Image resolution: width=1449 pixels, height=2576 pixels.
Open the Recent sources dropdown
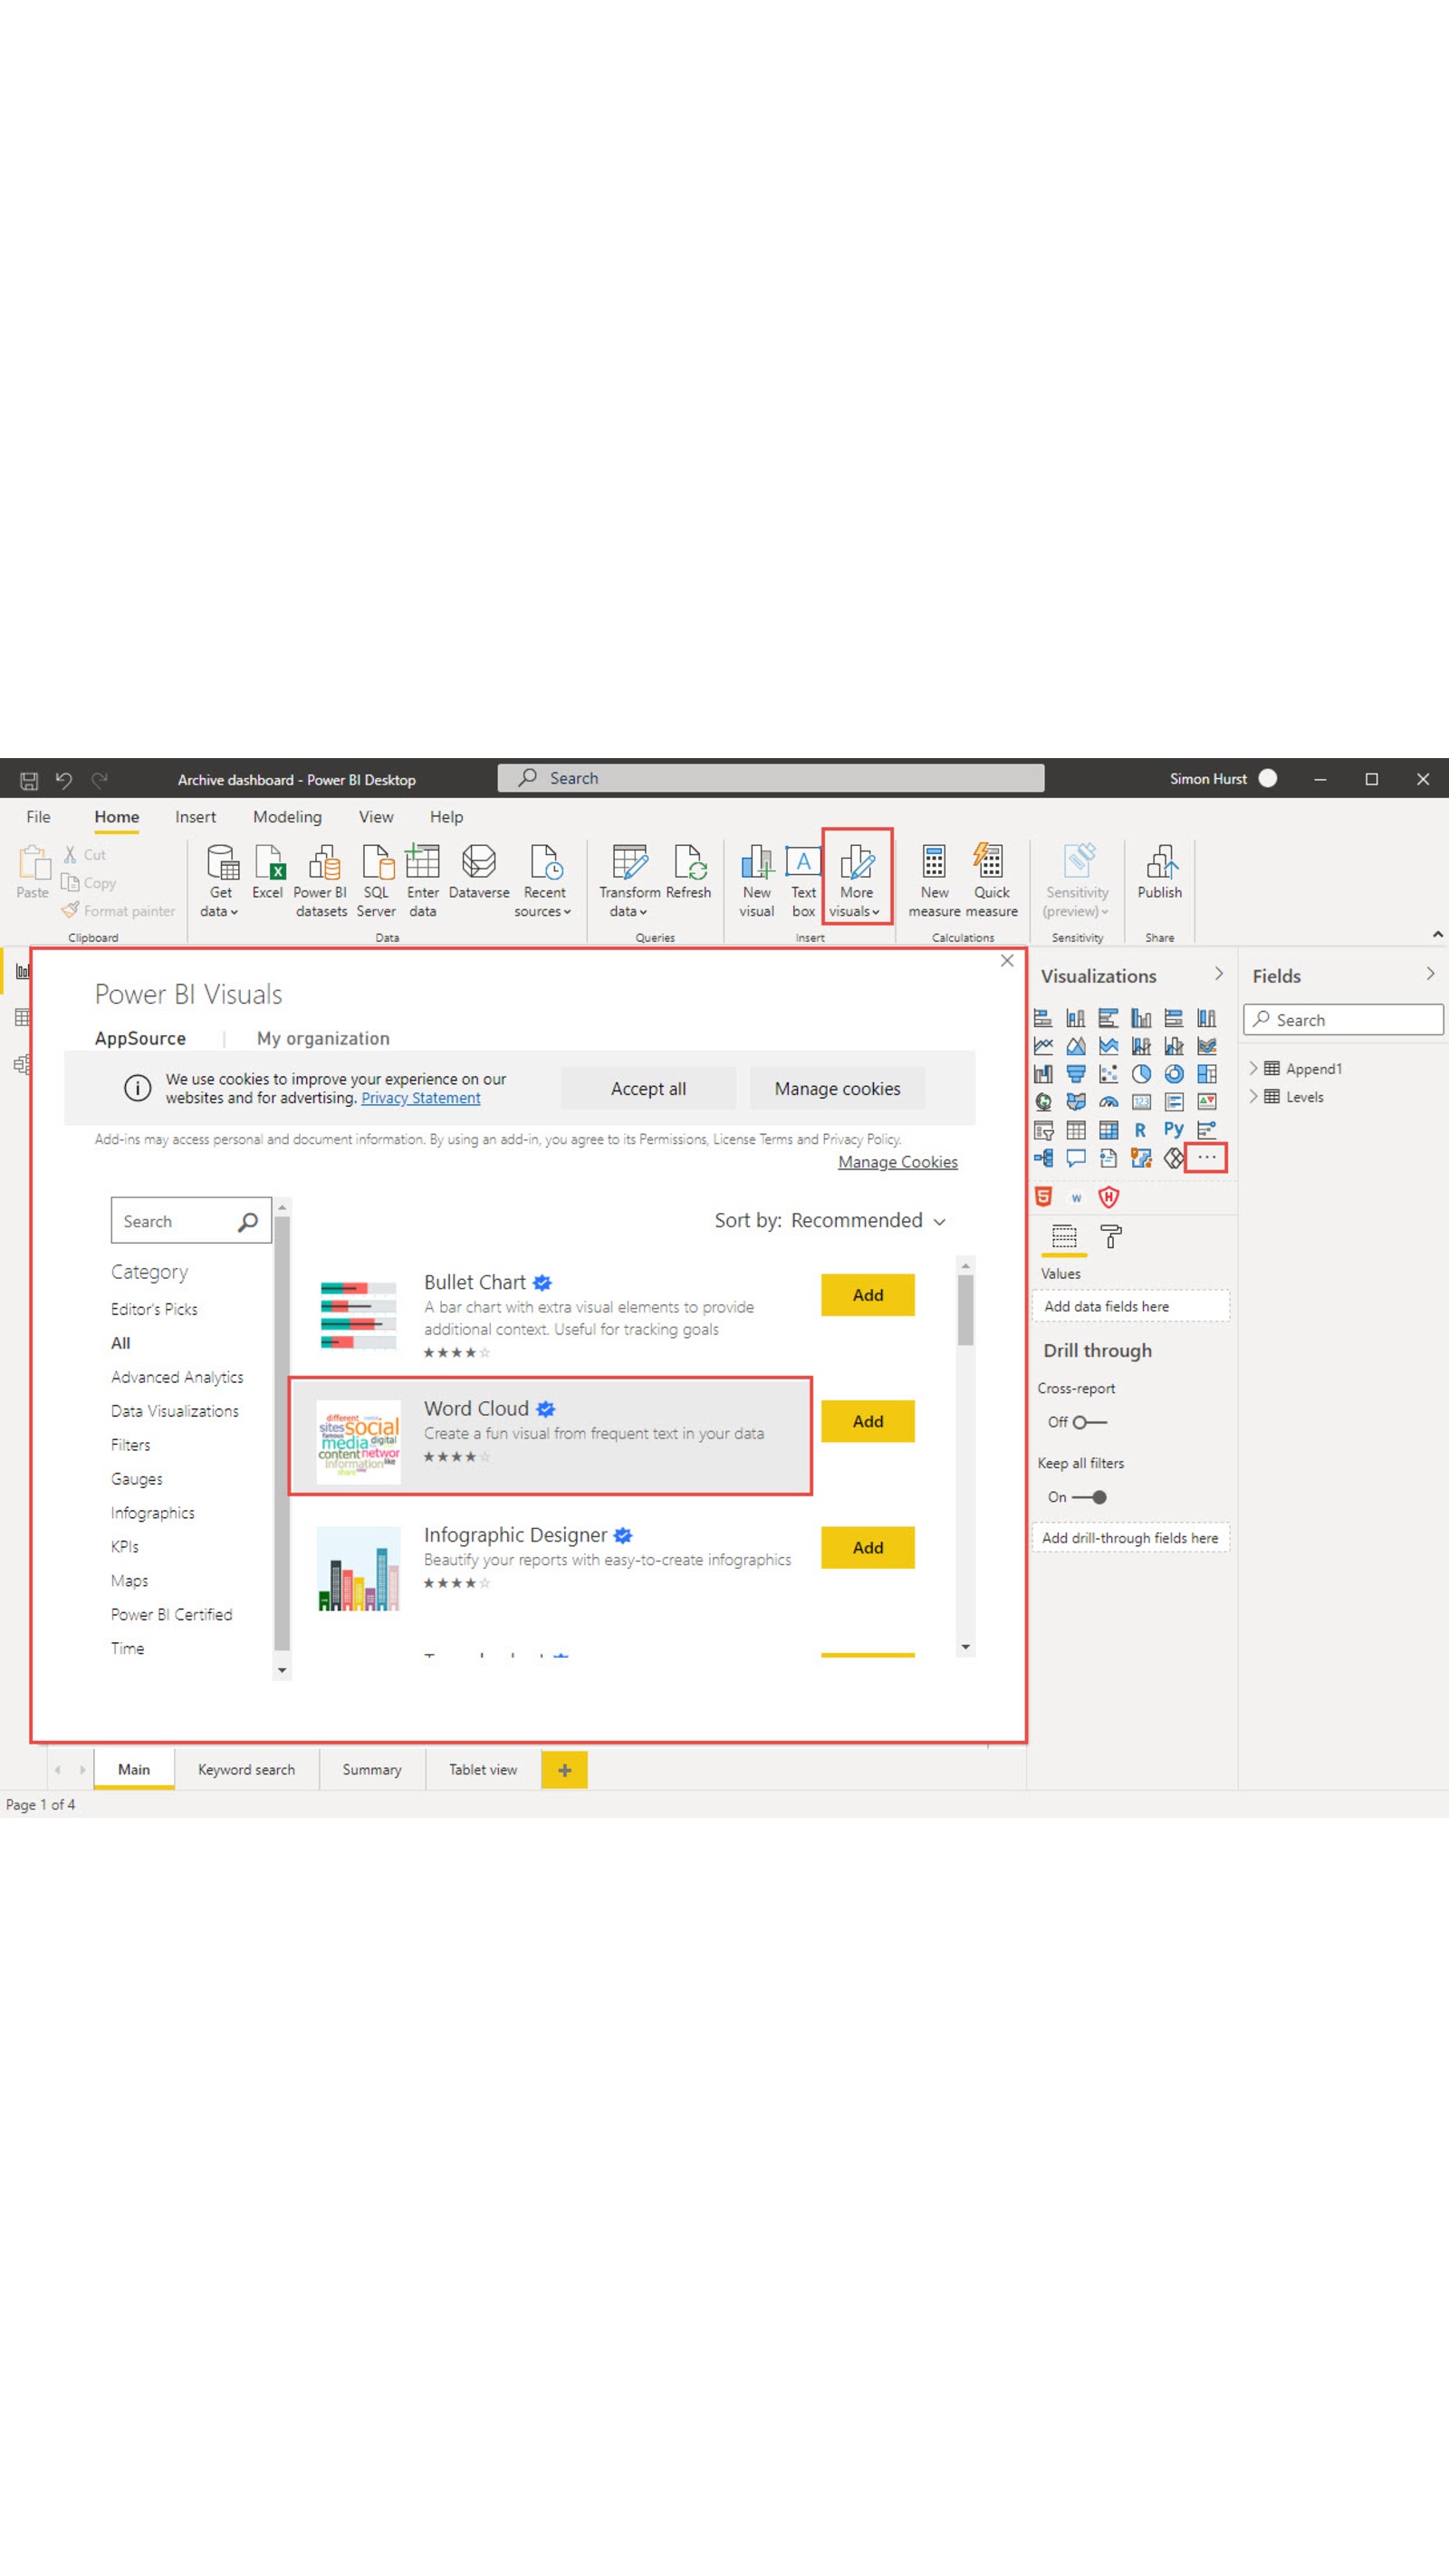click(x=543, y=880)
